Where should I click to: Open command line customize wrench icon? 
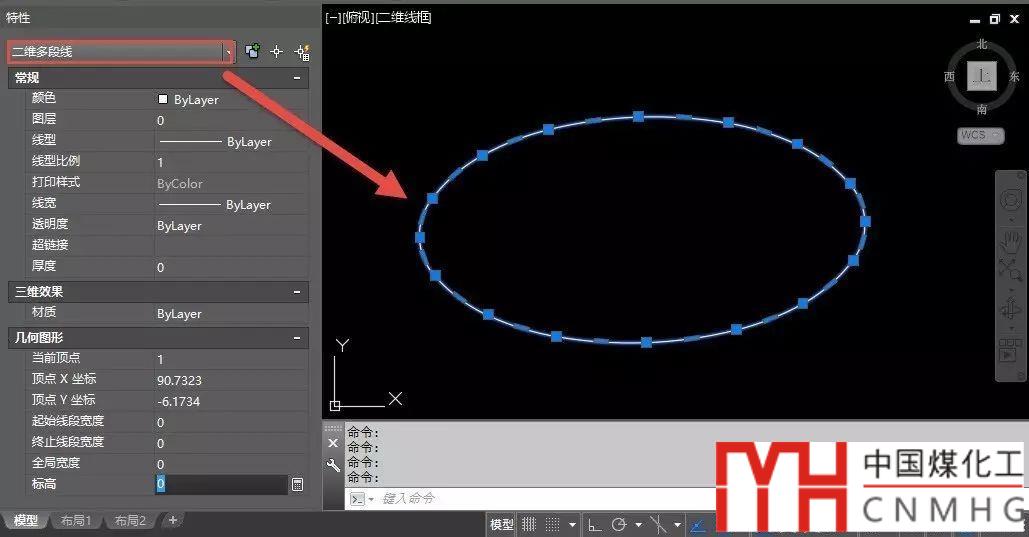[x=333, y=465]
